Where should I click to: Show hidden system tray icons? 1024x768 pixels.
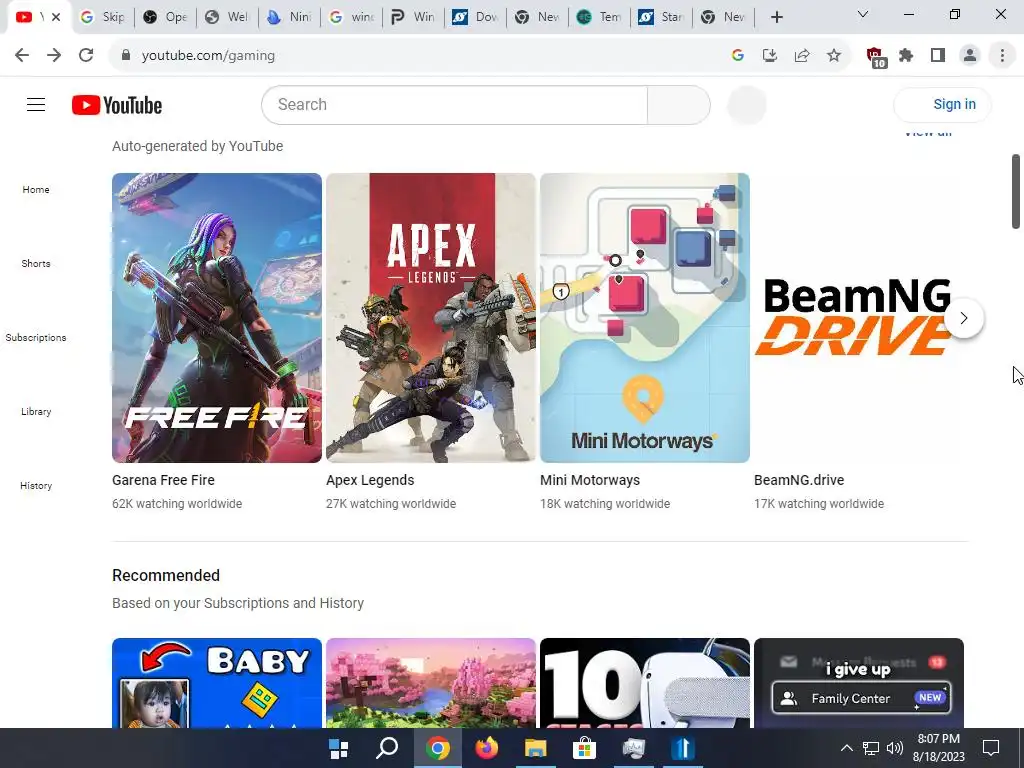pos(846,748)
